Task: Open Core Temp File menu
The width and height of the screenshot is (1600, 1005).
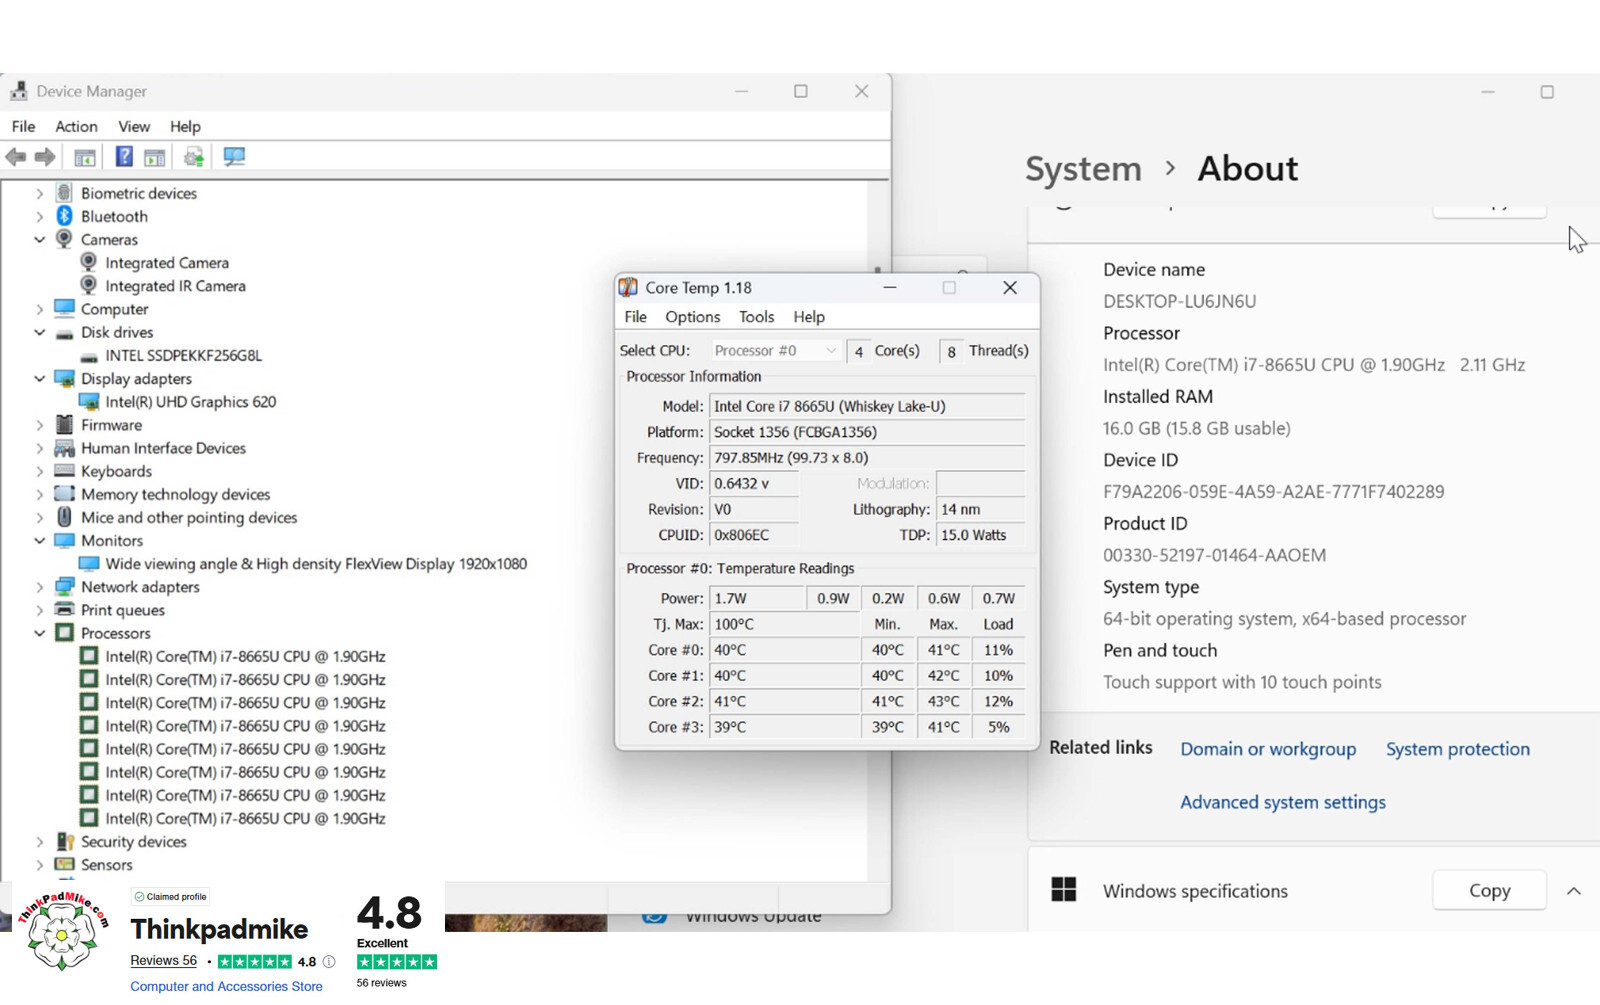Action: coord(635,317)
